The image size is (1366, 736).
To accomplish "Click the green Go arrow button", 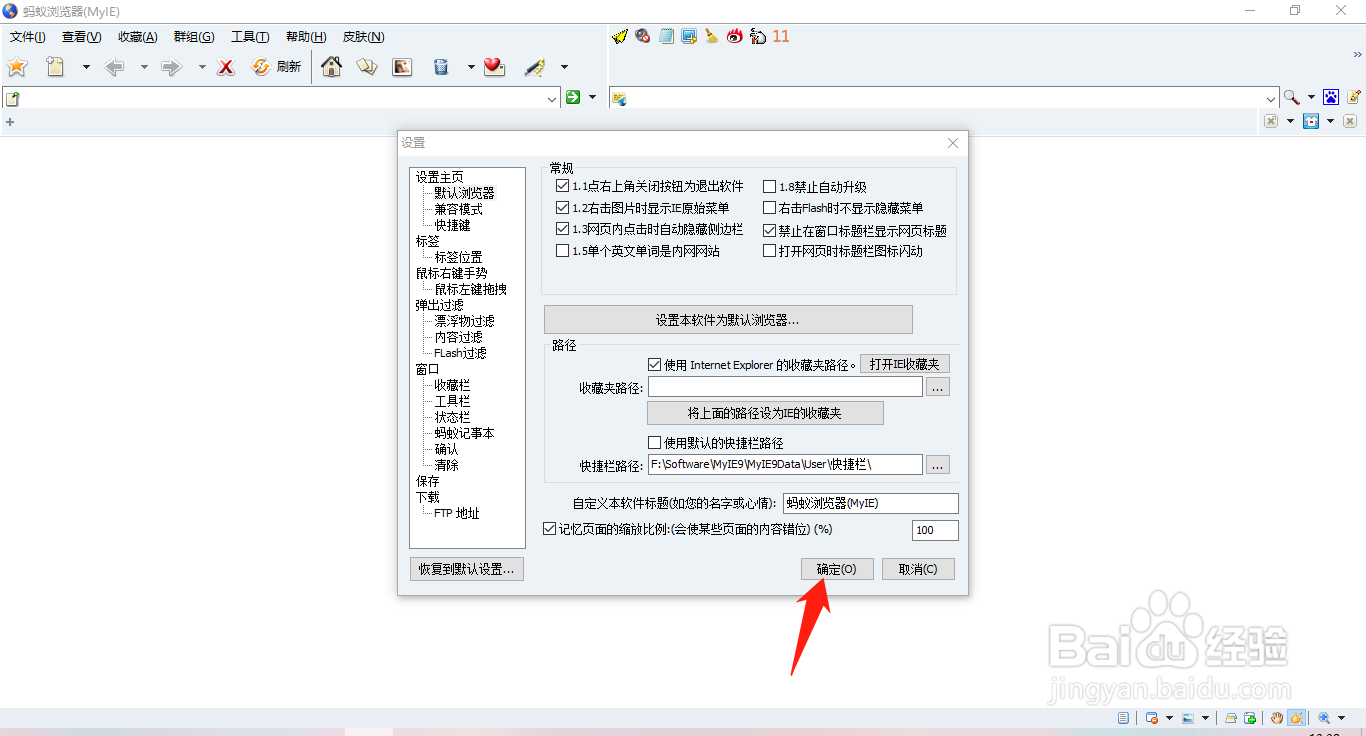I will coord(573,97).
